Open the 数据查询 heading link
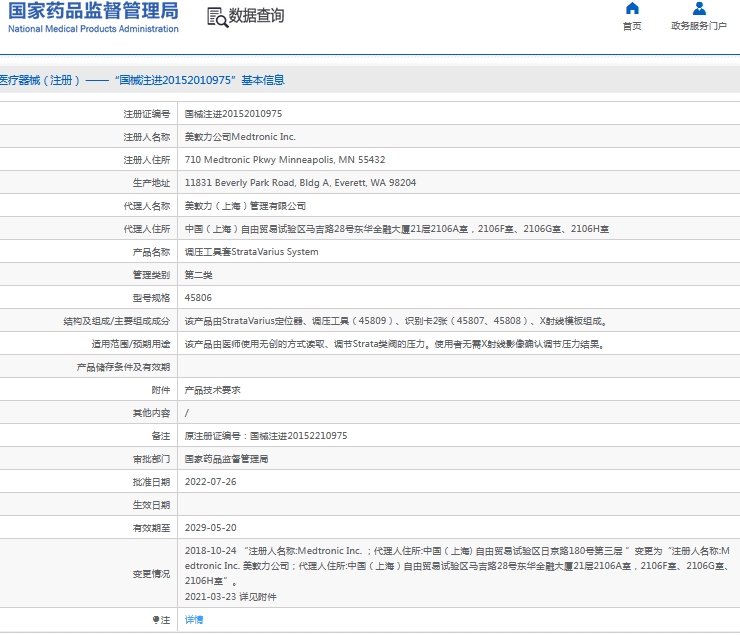740x635 pixels. 256,16
